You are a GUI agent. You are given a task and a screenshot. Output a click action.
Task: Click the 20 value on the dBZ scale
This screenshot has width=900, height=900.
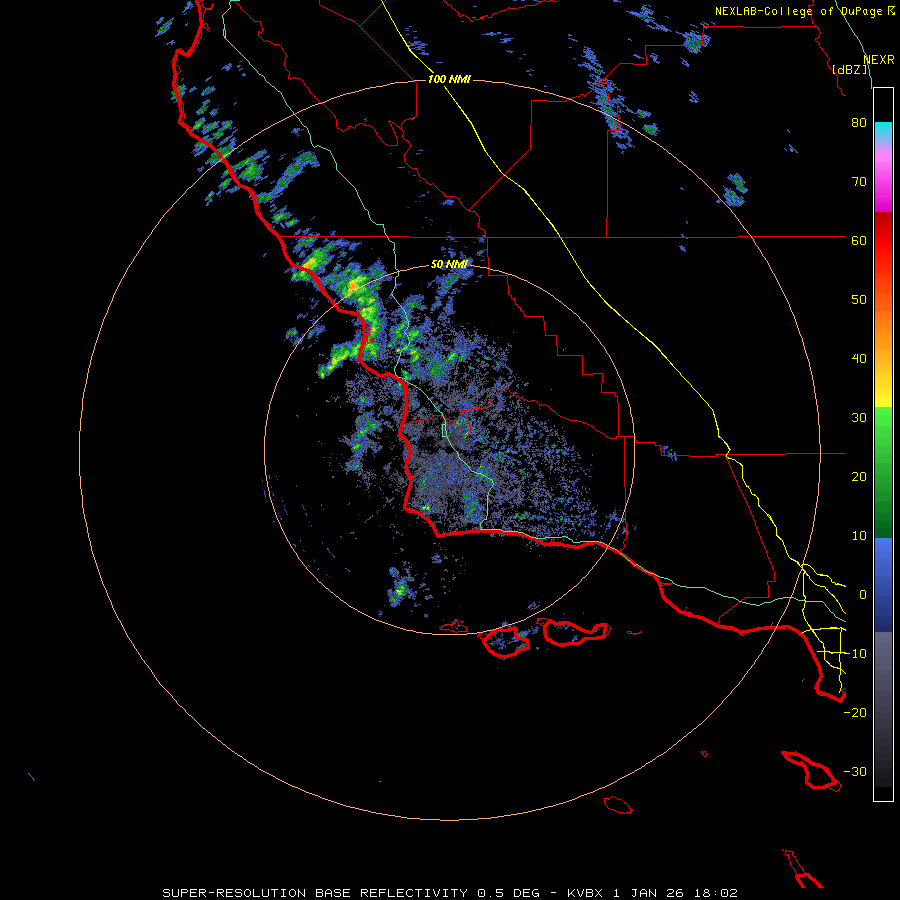tap(859, 477)
